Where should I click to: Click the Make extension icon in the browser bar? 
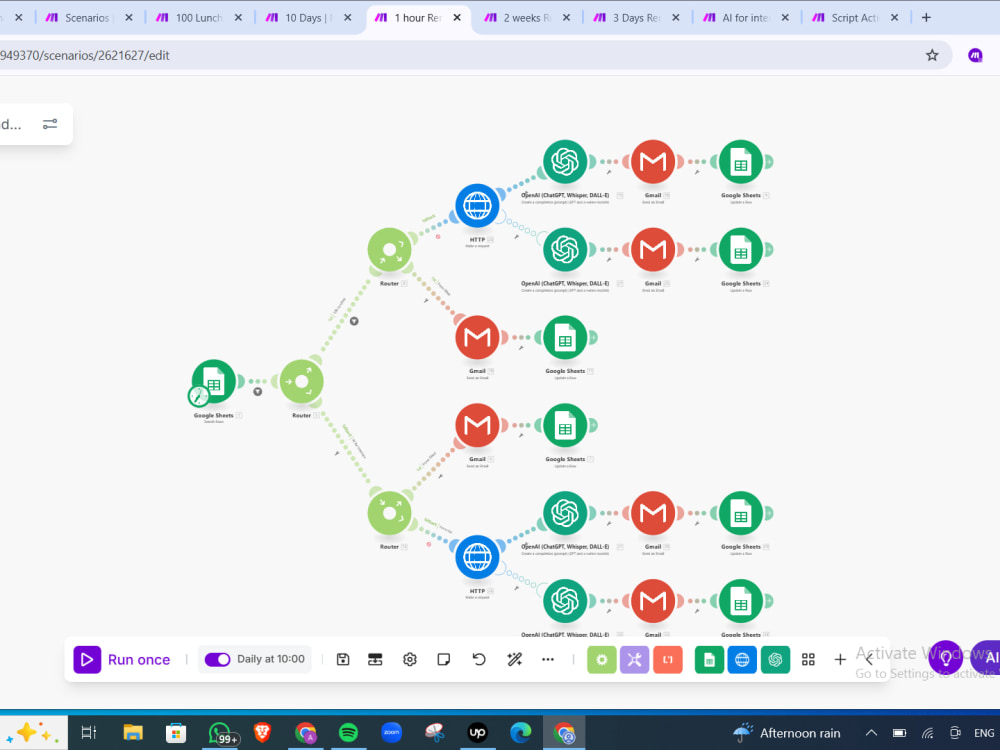pyautogui.click(x=975, y=55)
